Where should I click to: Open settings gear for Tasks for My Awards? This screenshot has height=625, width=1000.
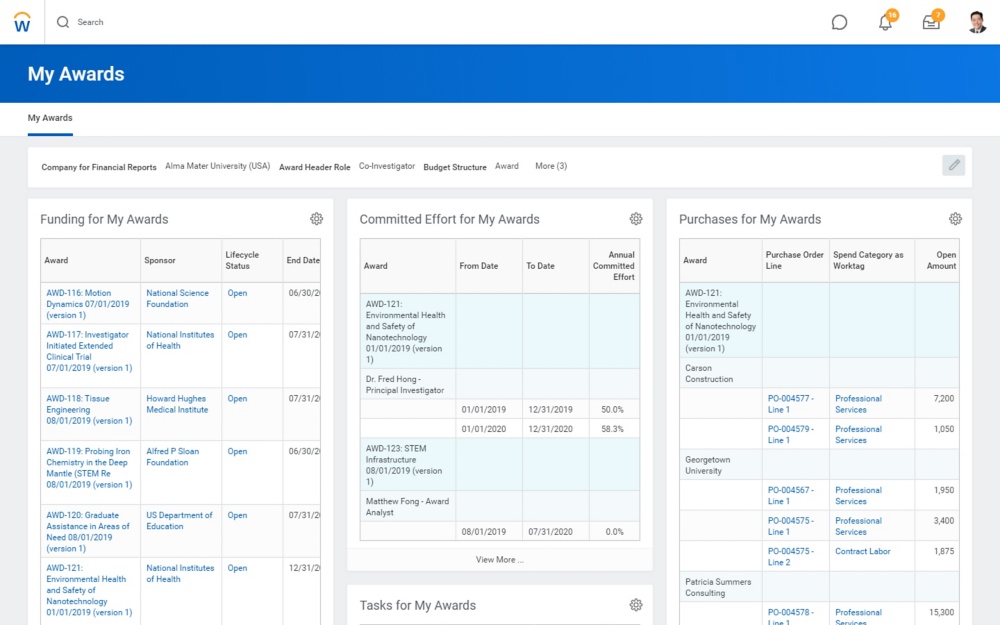(x=635, y=605)
